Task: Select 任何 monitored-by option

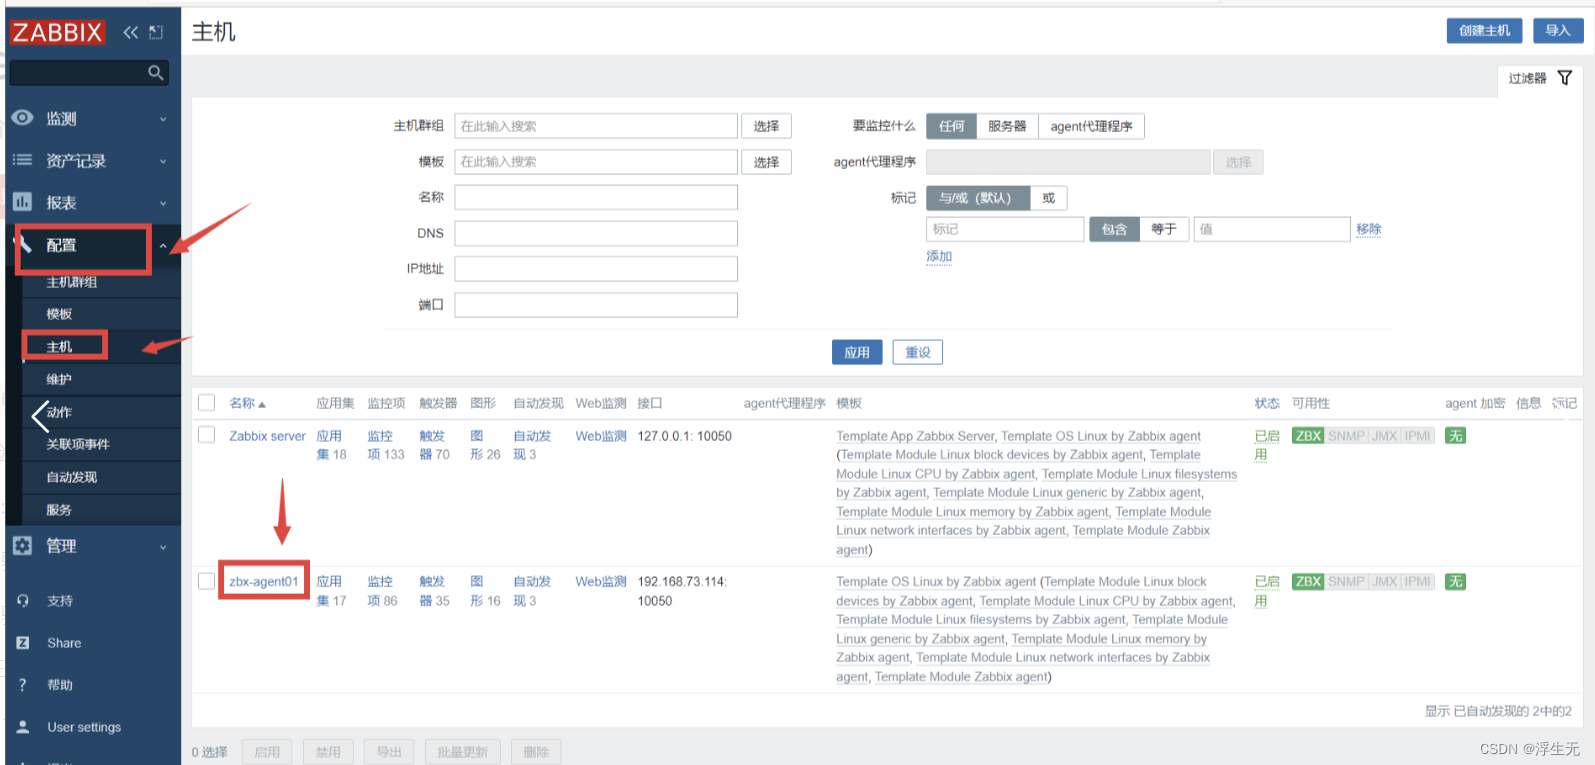Action: coord(951,126)
